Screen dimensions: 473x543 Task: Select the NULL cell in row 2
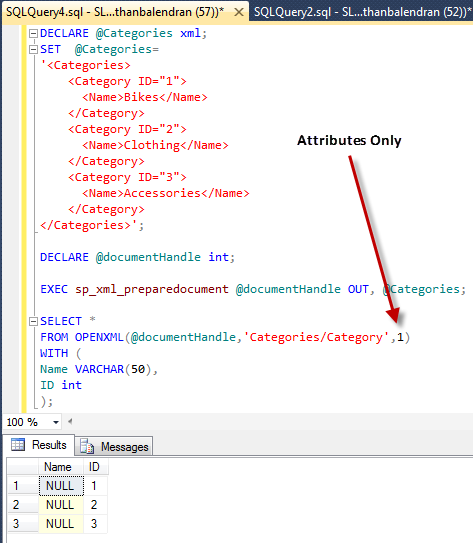61,505
